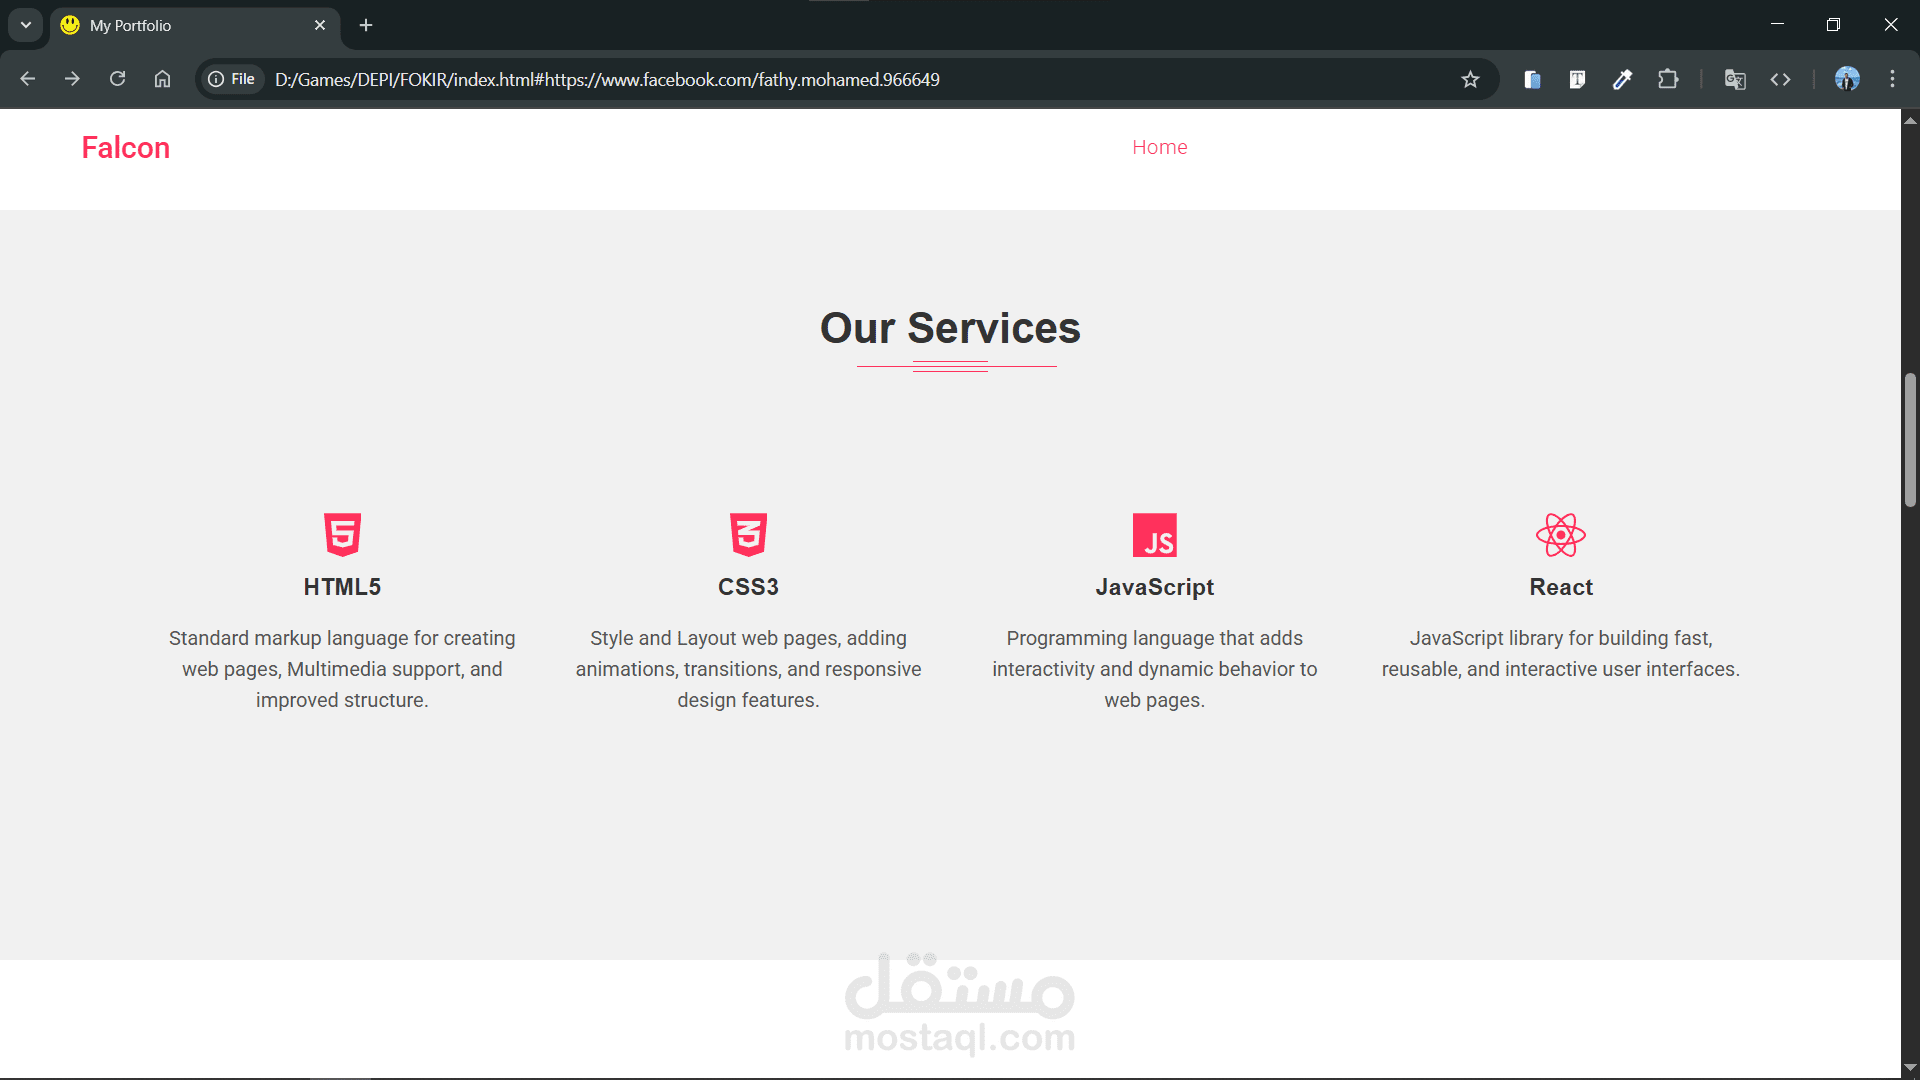This screenshot has height=1080, width=1920.
Task: Reload the page
Action: (x=117, y=79)
